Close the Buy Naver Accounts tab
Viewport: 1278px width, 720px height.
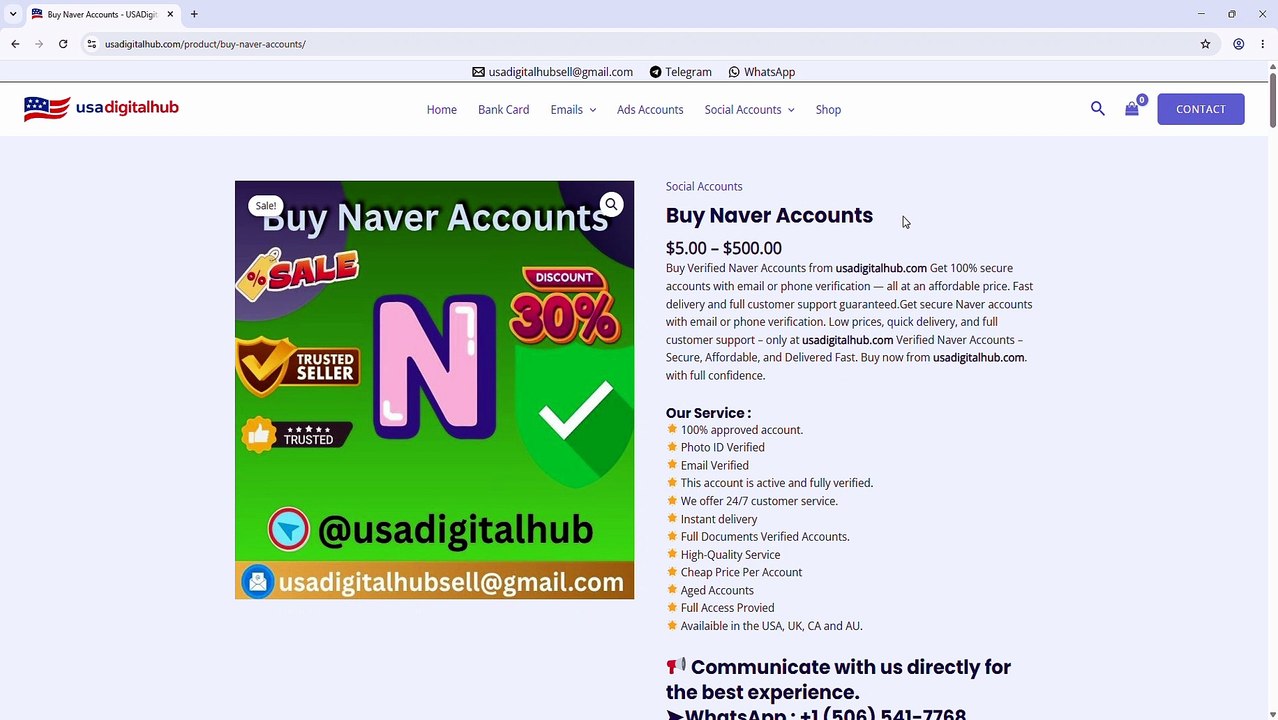[x=170, y=14]
